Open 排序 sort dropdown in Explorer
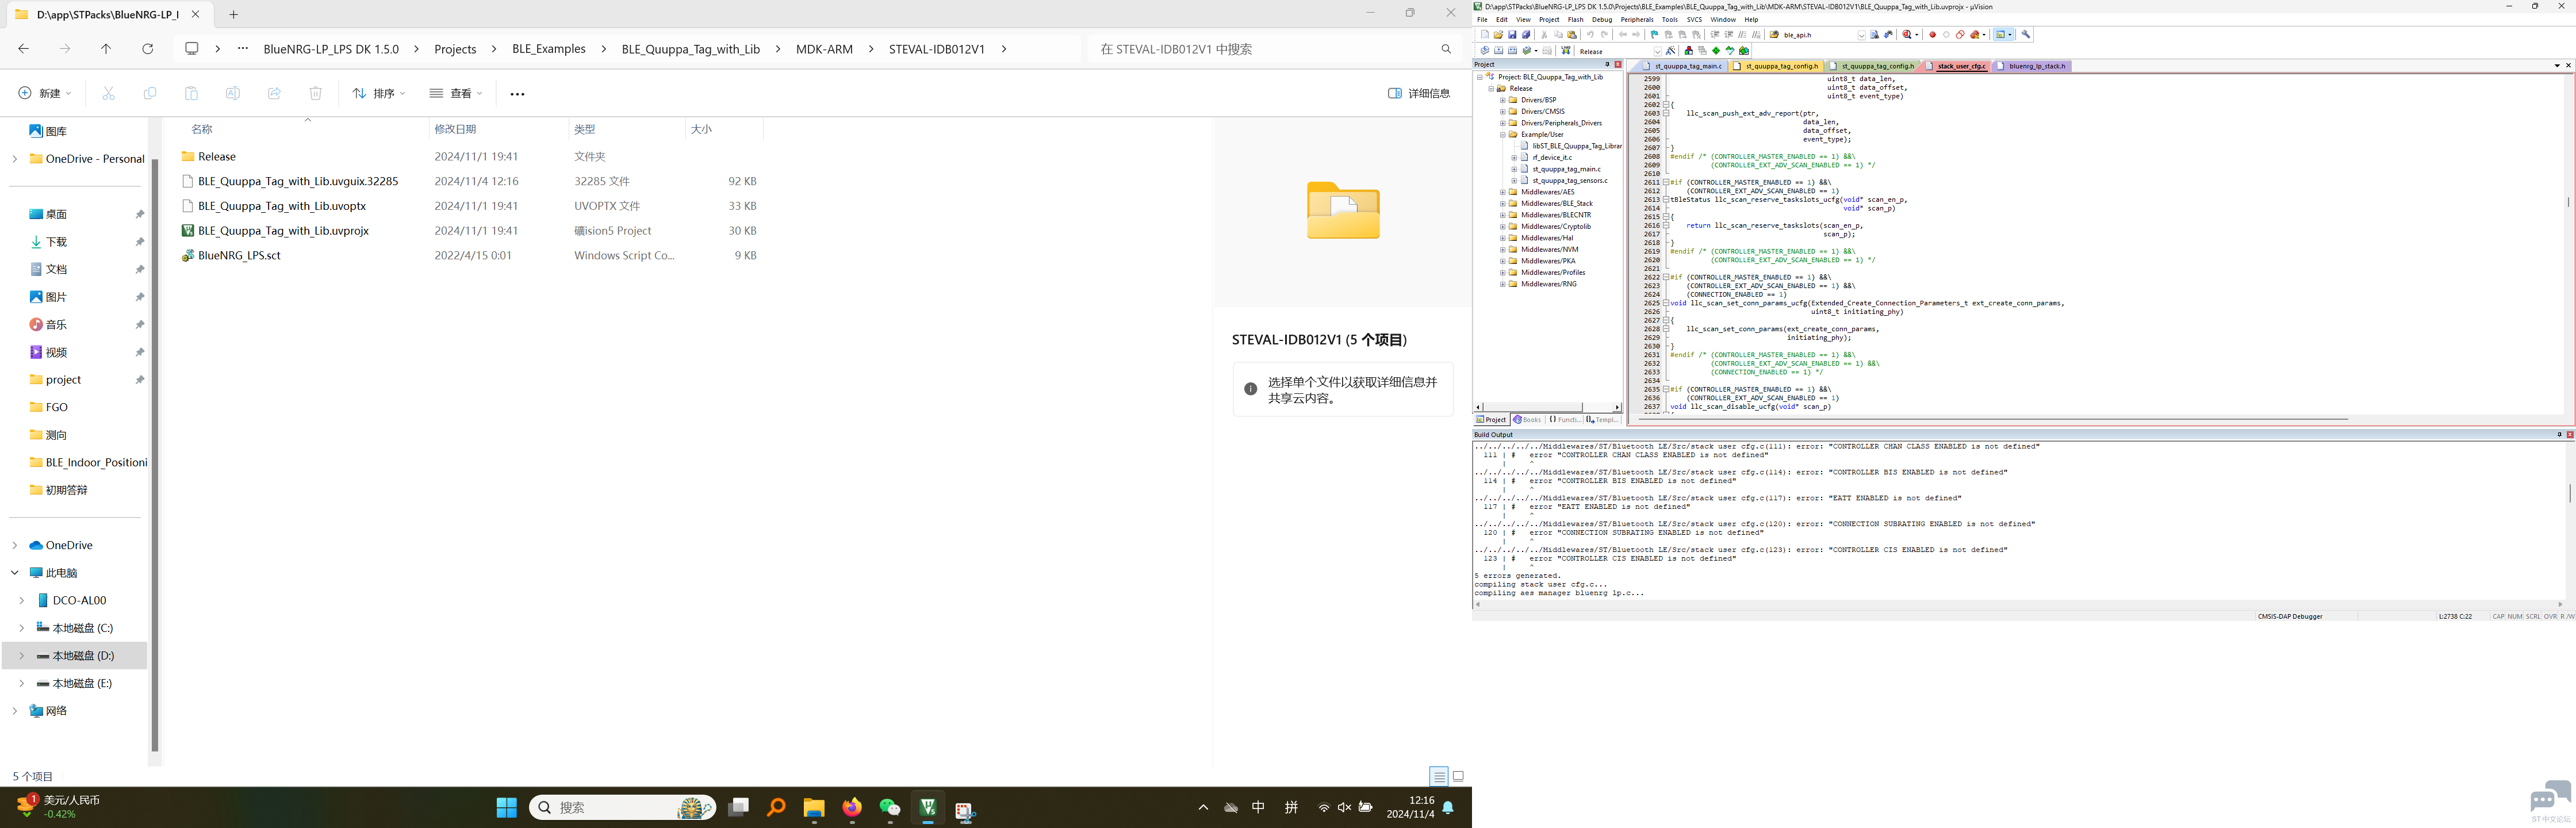The height and width of the screenshot is (828, 2576). point(379,94)
